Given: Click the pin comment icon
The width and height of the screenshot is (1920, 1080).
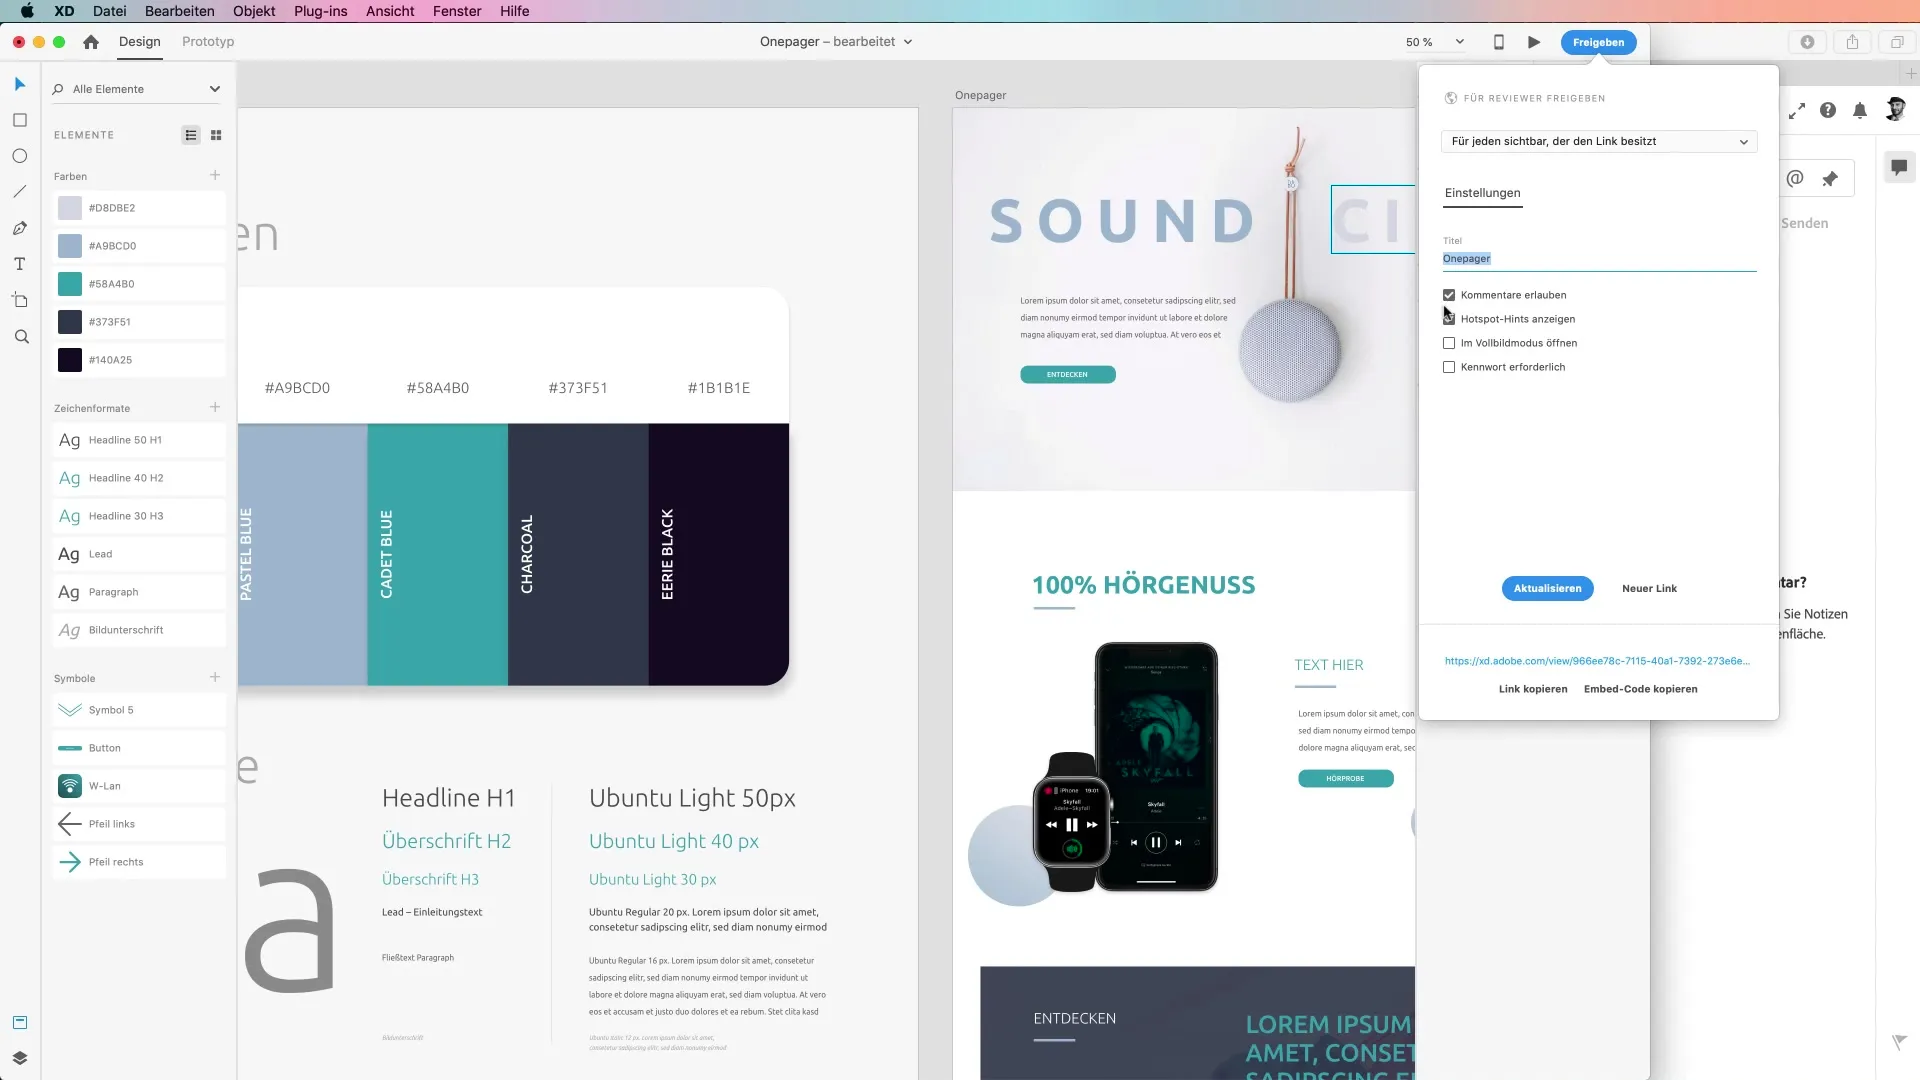Looking at the screenshot, I should [x=1830, y=179].
